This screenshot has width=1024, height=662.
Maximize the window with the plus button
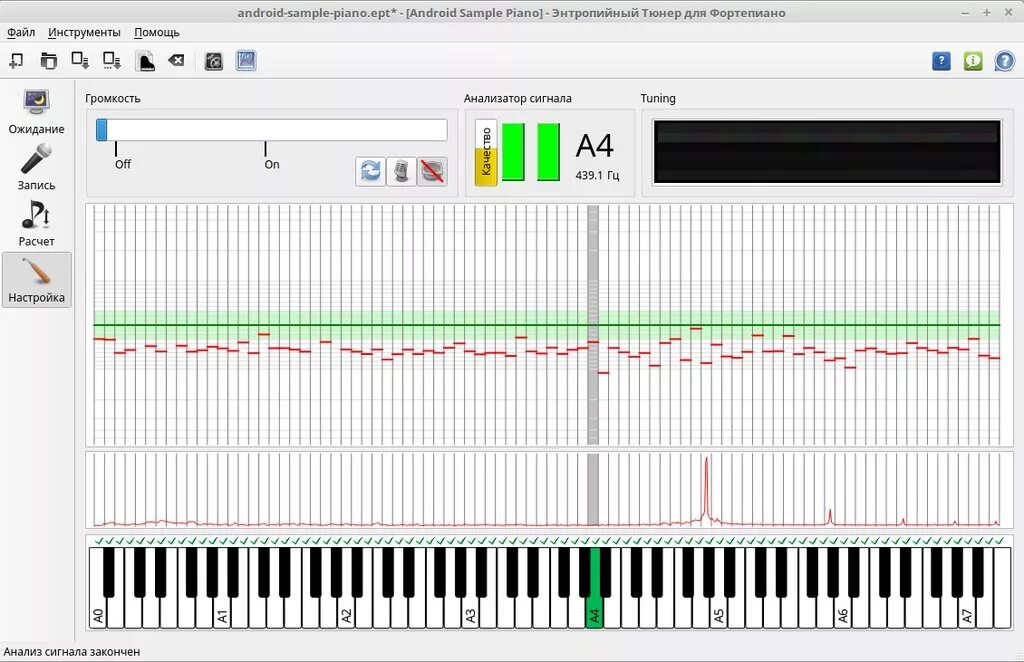pyautogui.click(x=987, y=12)
